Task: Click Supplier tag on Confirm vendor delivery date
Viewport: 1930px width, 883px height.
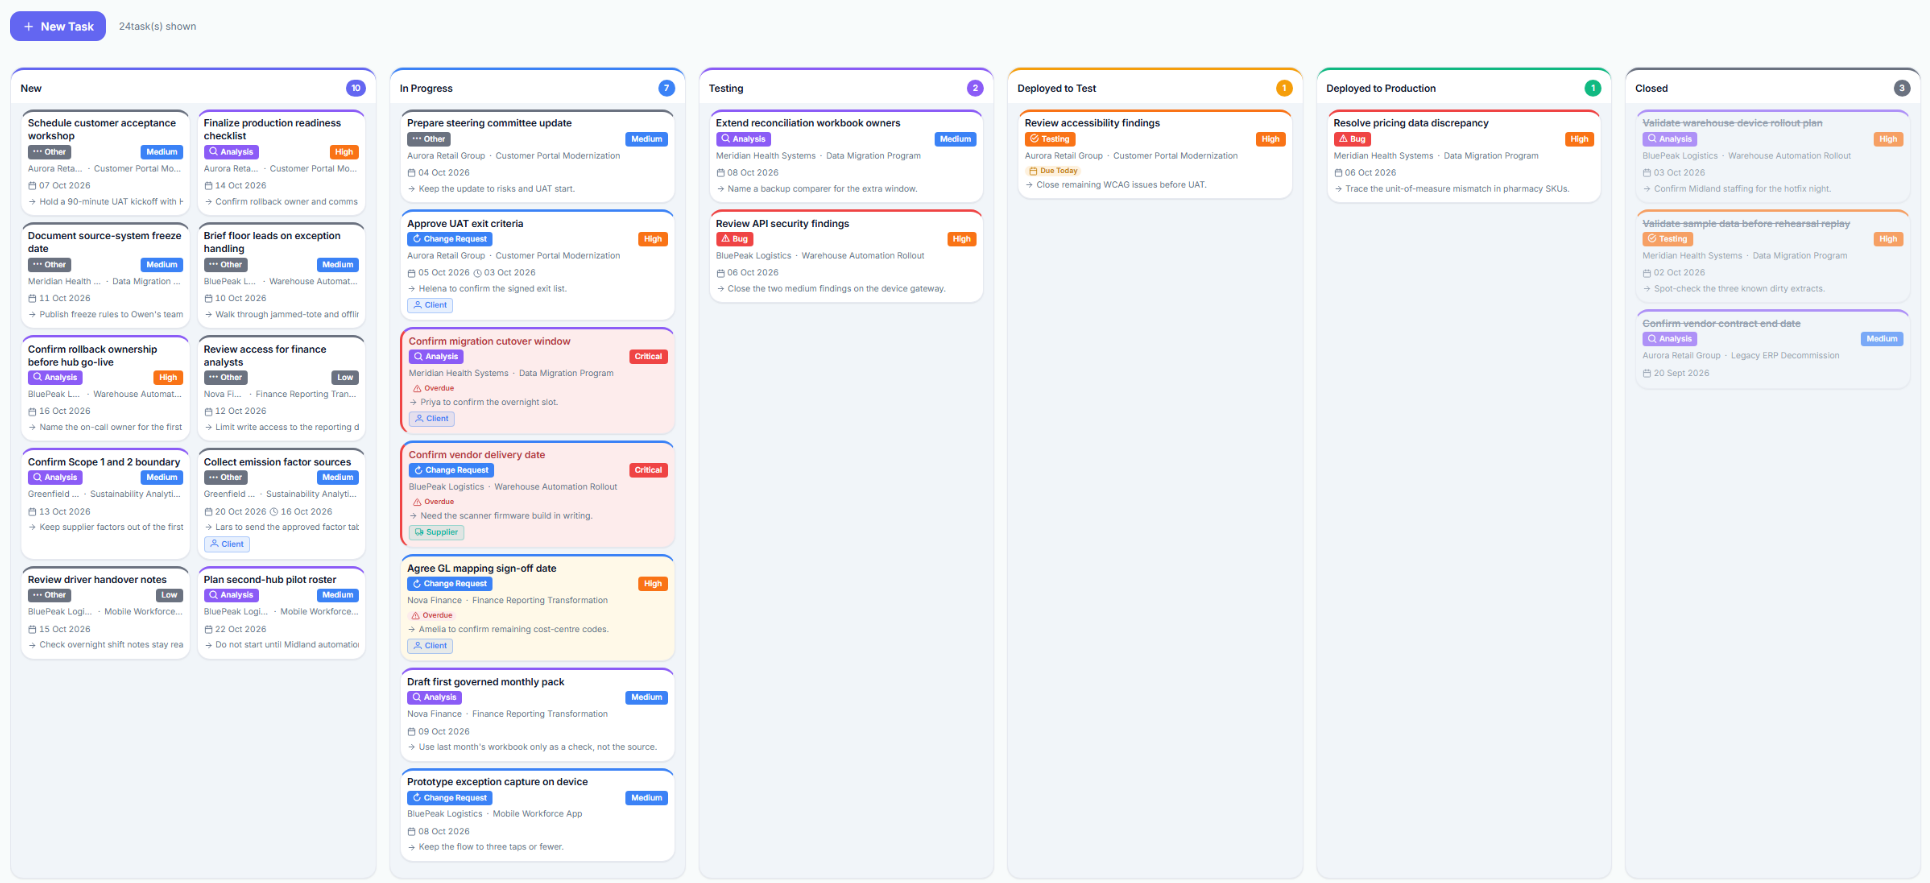Action: pyautogui.click(x=437, y=532)
